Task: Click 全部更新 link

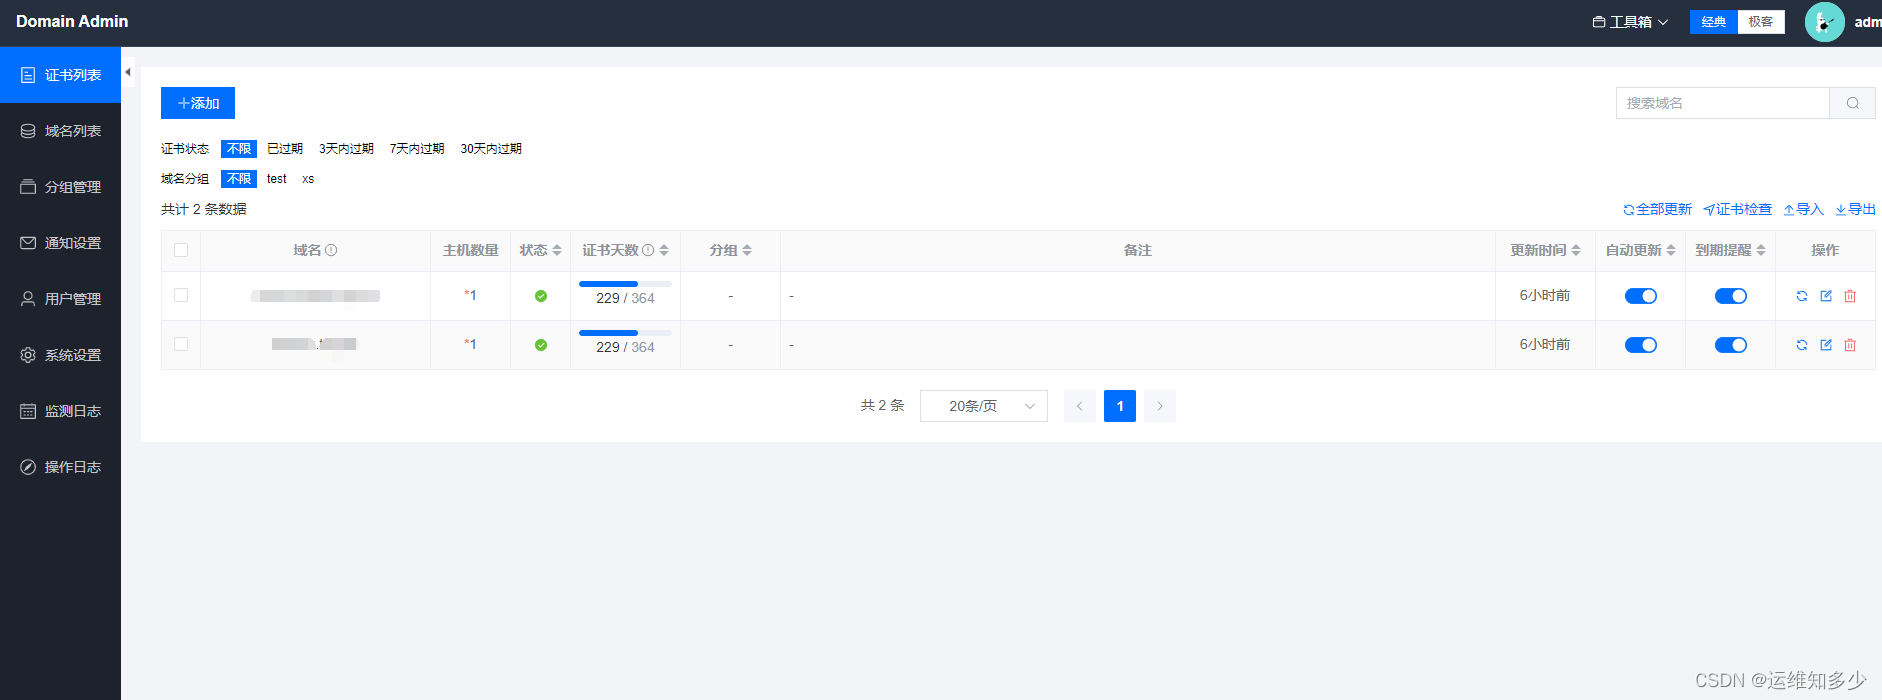Action: (x=1657, y=209)
